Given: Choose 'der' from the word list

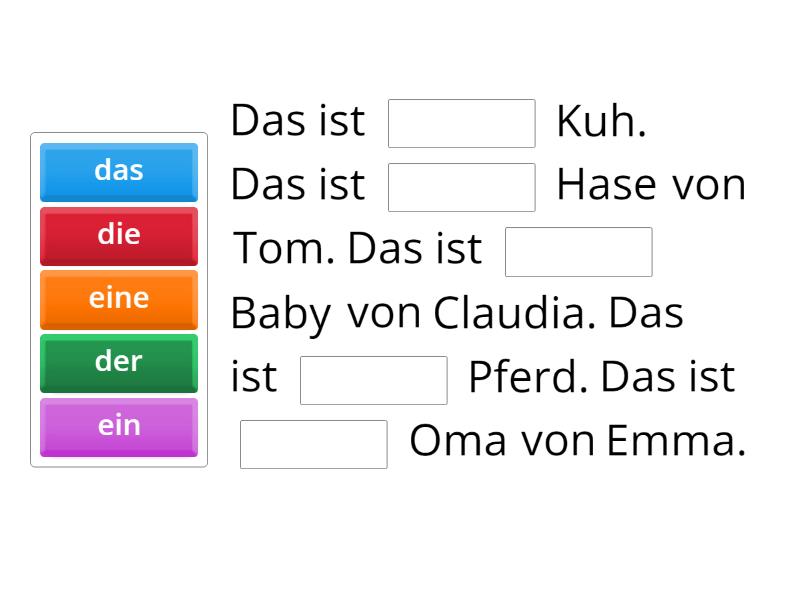Looking at the screenshot, I should point(118,362).
